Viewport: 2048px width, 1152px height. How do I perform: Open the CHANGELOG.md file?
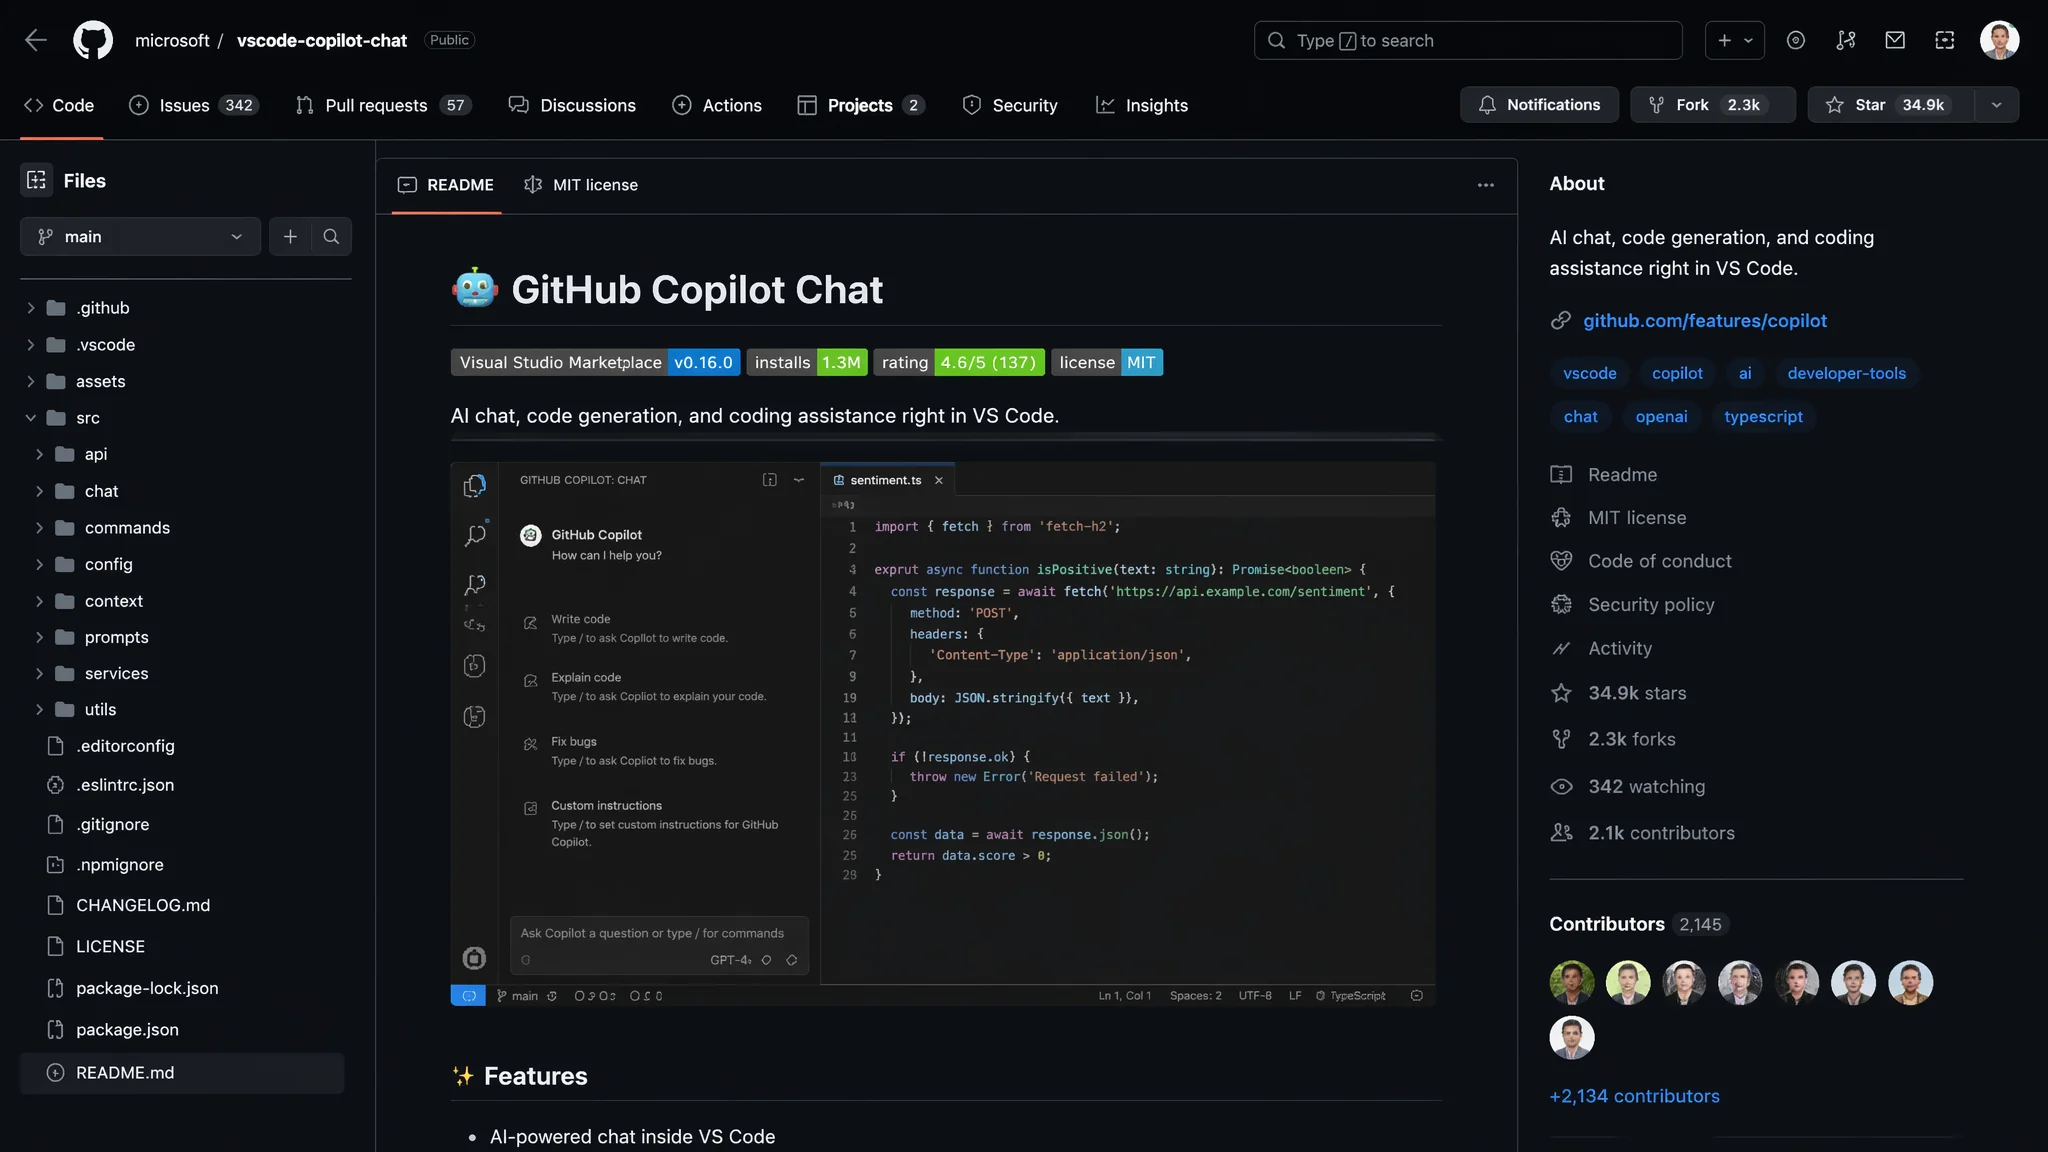[x=143, y=905]
